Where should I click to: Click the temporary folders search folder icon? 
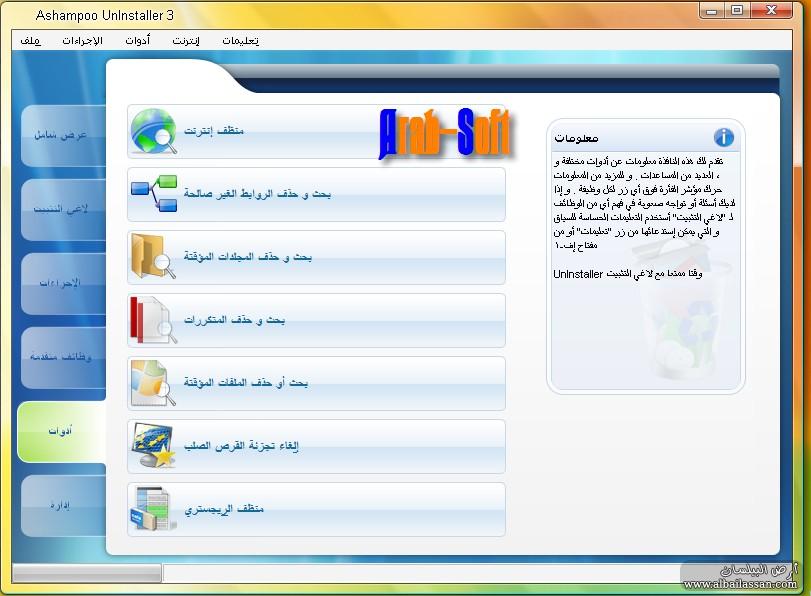153,256
